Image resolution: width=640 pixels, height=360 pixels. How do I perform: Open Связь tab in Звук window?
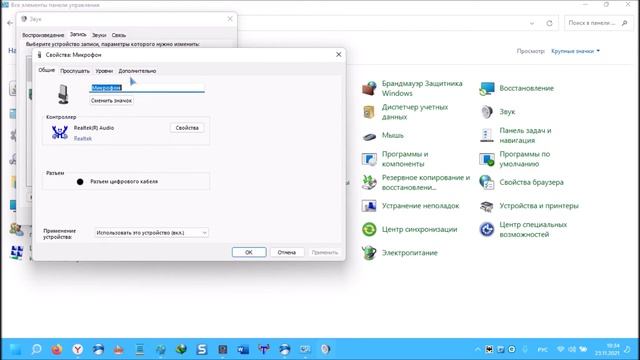119,35
